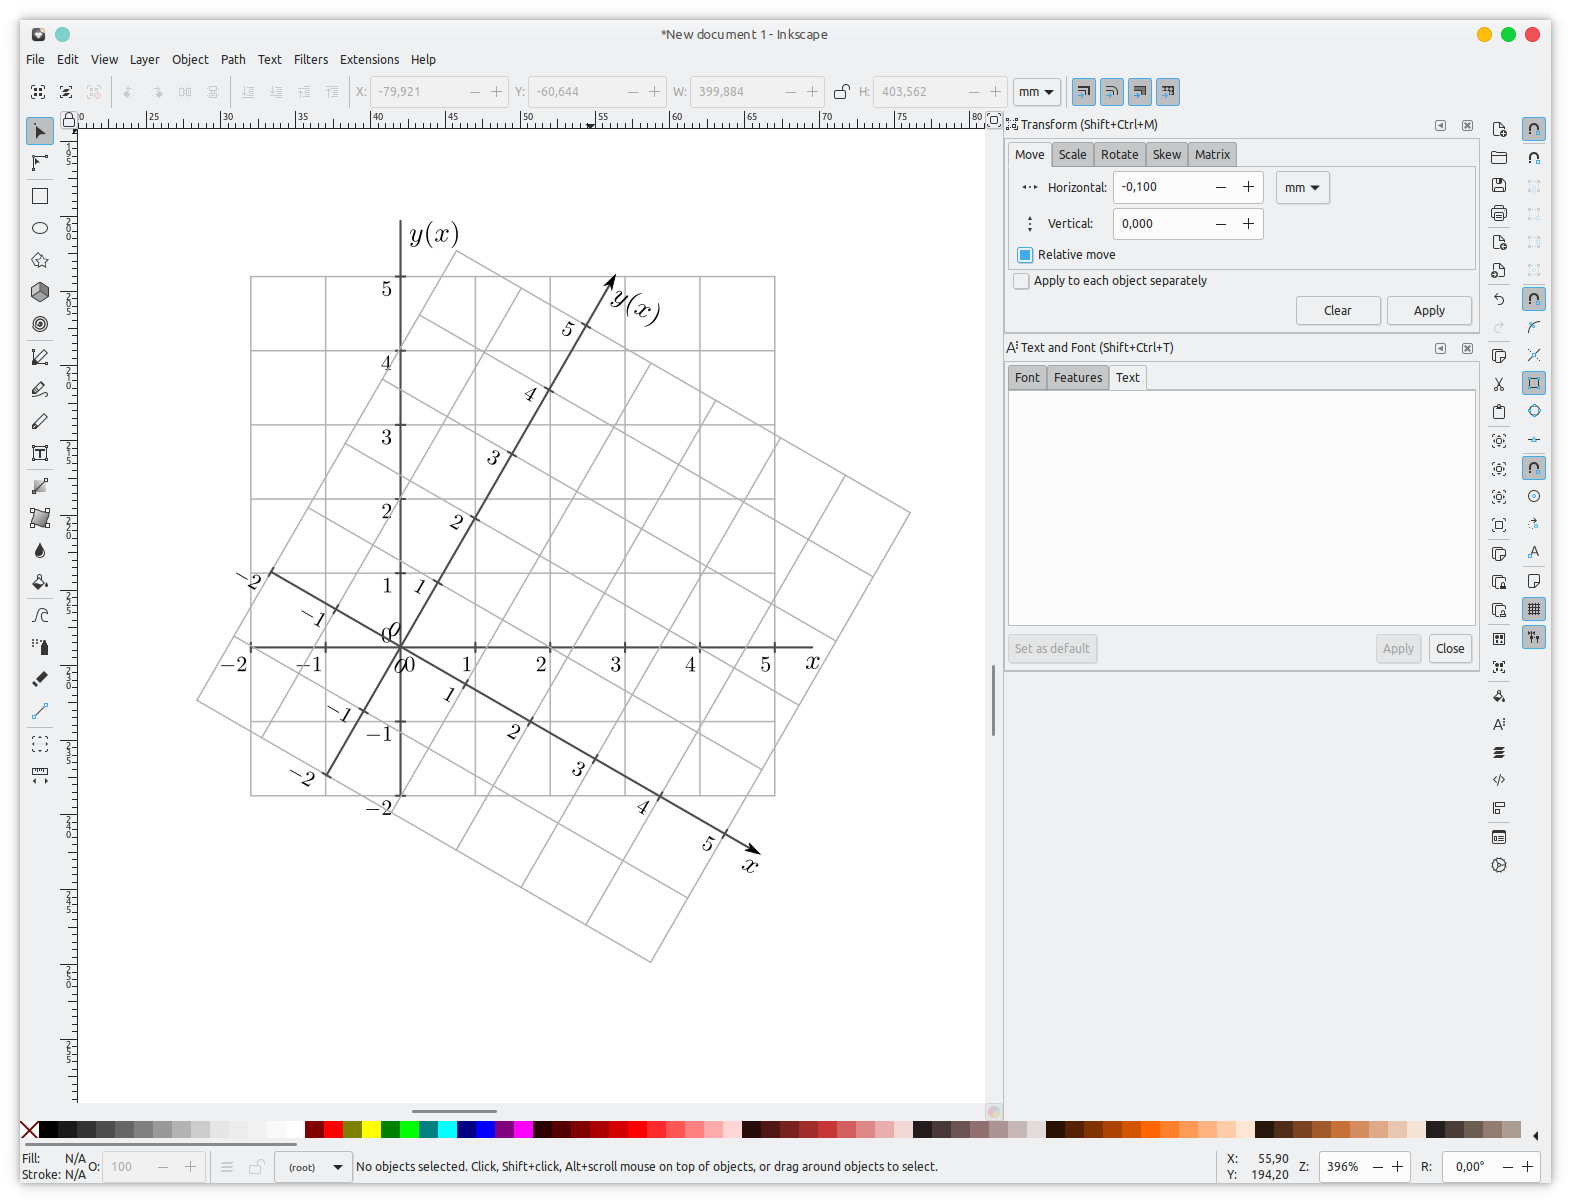Click the Undo icon in command bar

coord(1499,299)
